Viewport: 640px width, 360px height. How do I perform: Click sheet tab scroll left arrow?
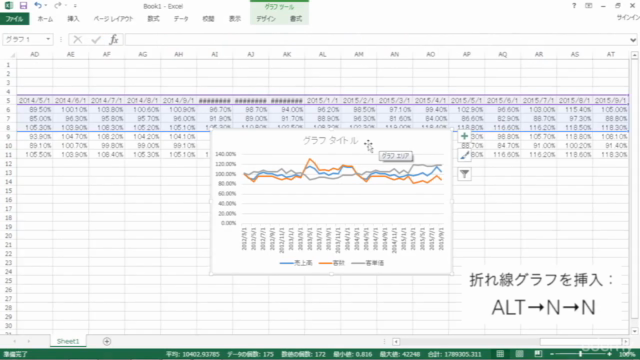(14, 341)
